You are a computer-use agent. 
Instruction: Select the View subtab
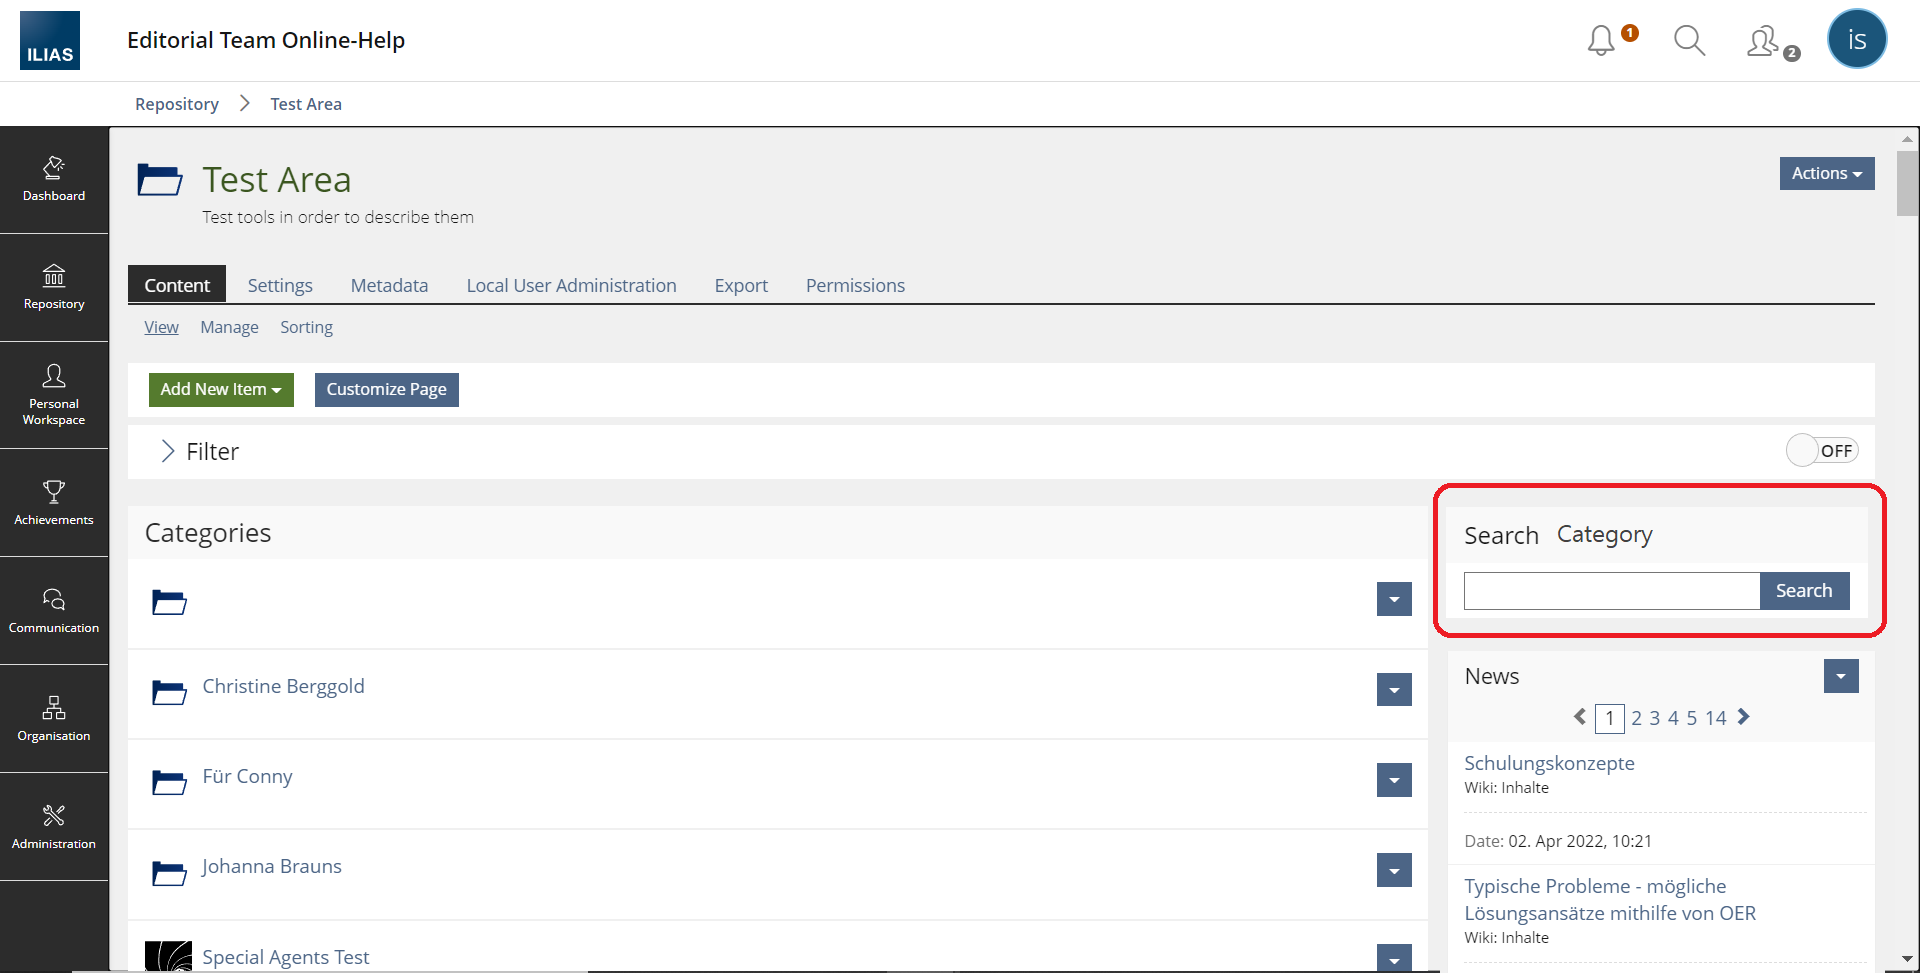click(x=161, y=327)
